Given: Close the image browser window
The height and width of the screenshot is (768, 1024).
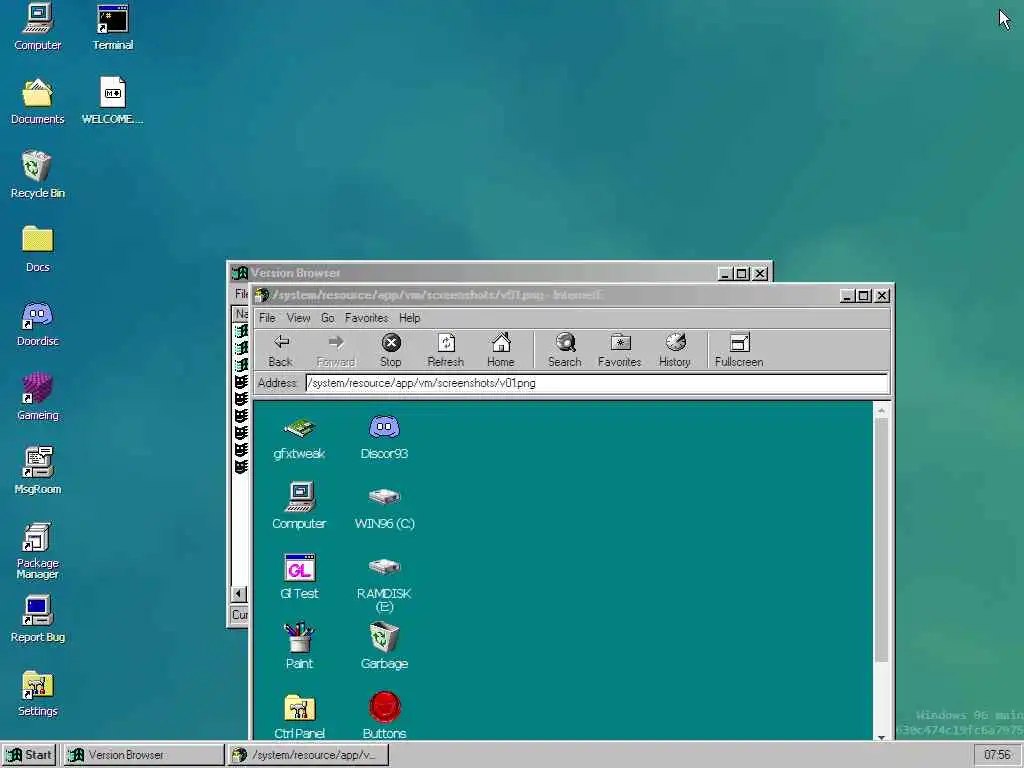Looking at the screenshot, I should point(882,296).
